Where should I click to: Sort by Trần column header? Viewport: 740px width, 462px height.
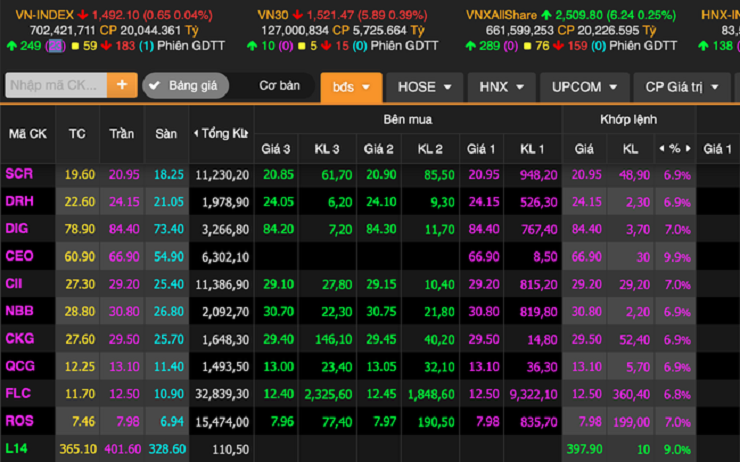coord(122,134)
